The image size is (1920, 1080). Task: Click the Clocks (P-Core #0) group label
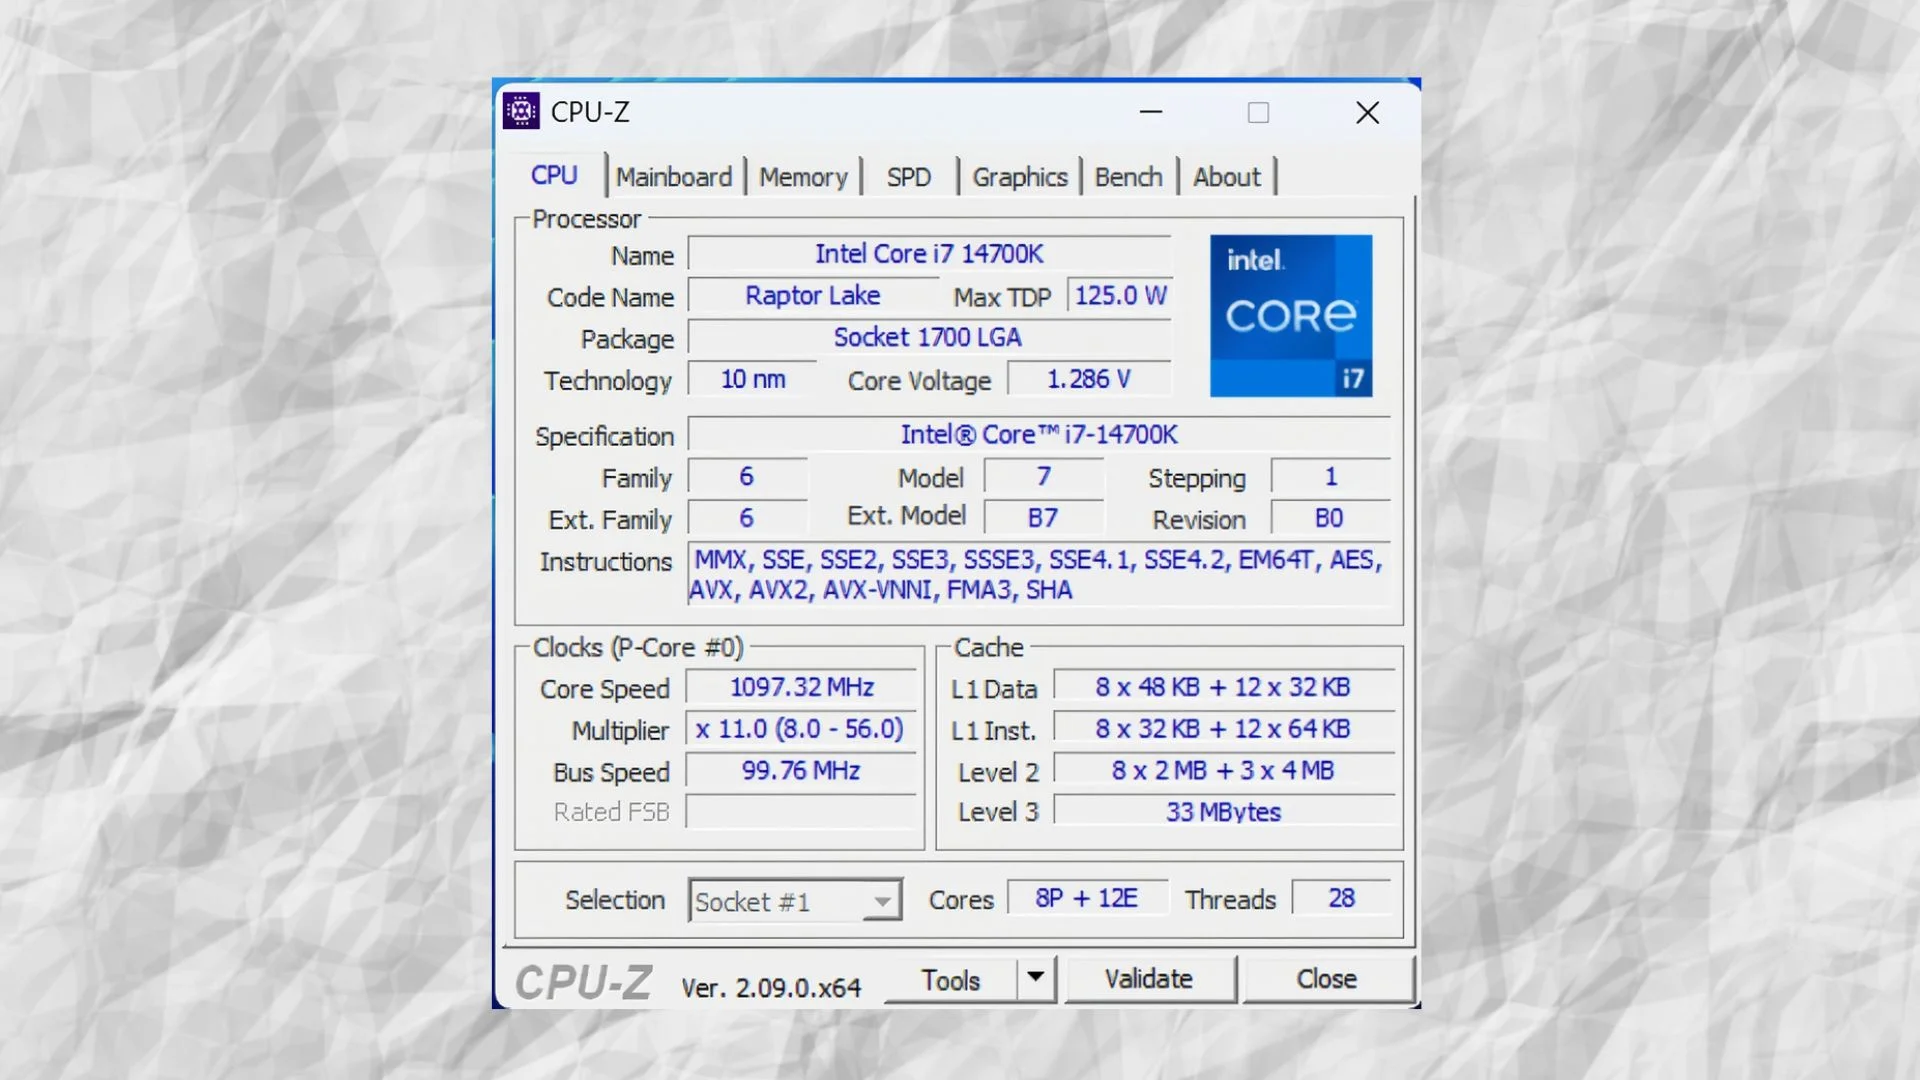point(638,648)
